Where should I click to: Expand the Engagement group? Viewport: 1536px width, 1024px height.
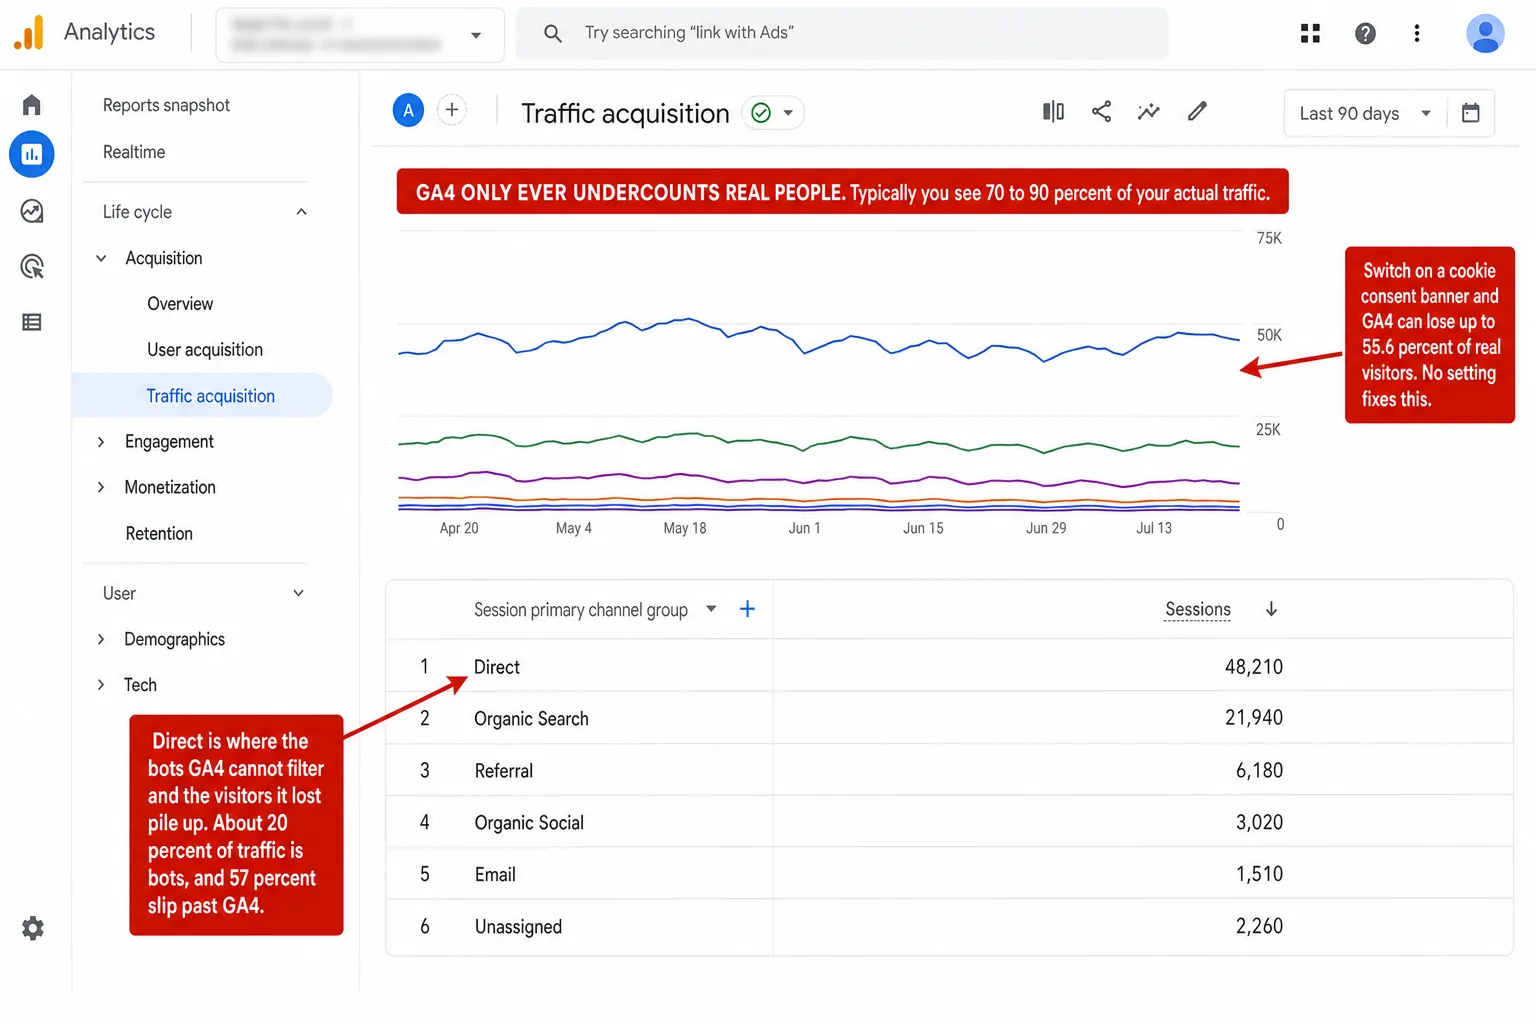pyautogui.click(x=101, y=442)
